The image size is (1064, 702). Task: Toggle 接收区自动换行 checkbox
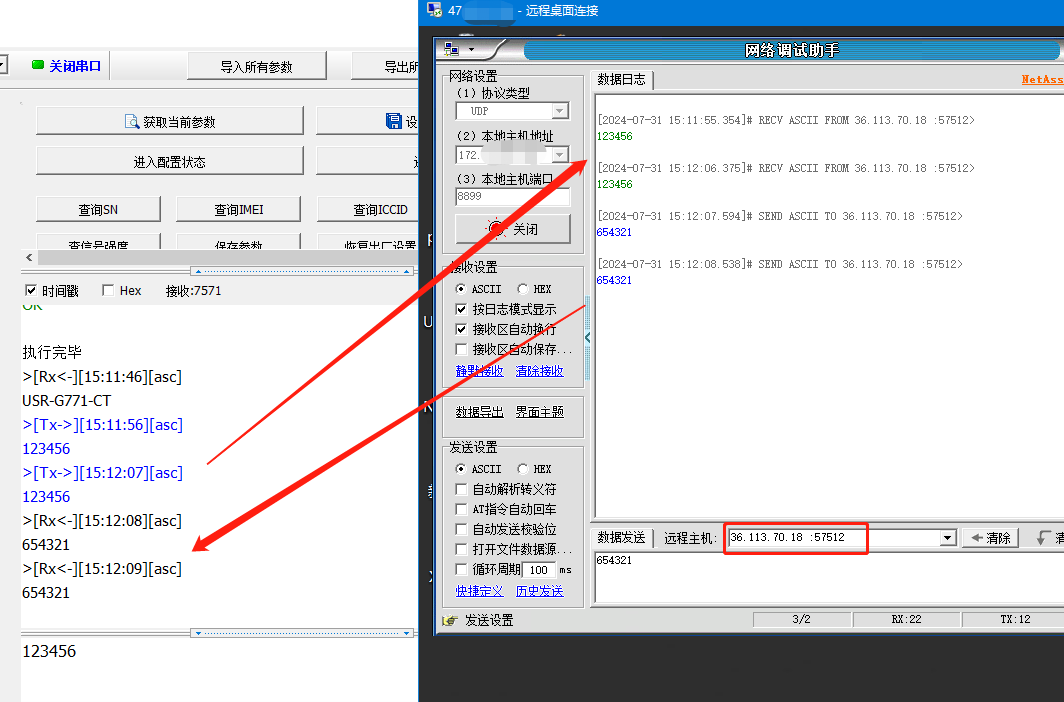(461, 329)
